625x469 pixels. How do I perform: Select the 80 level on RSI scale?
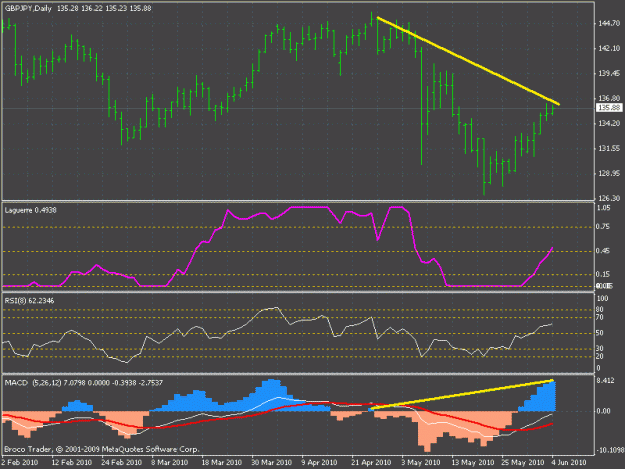[599, 310]
